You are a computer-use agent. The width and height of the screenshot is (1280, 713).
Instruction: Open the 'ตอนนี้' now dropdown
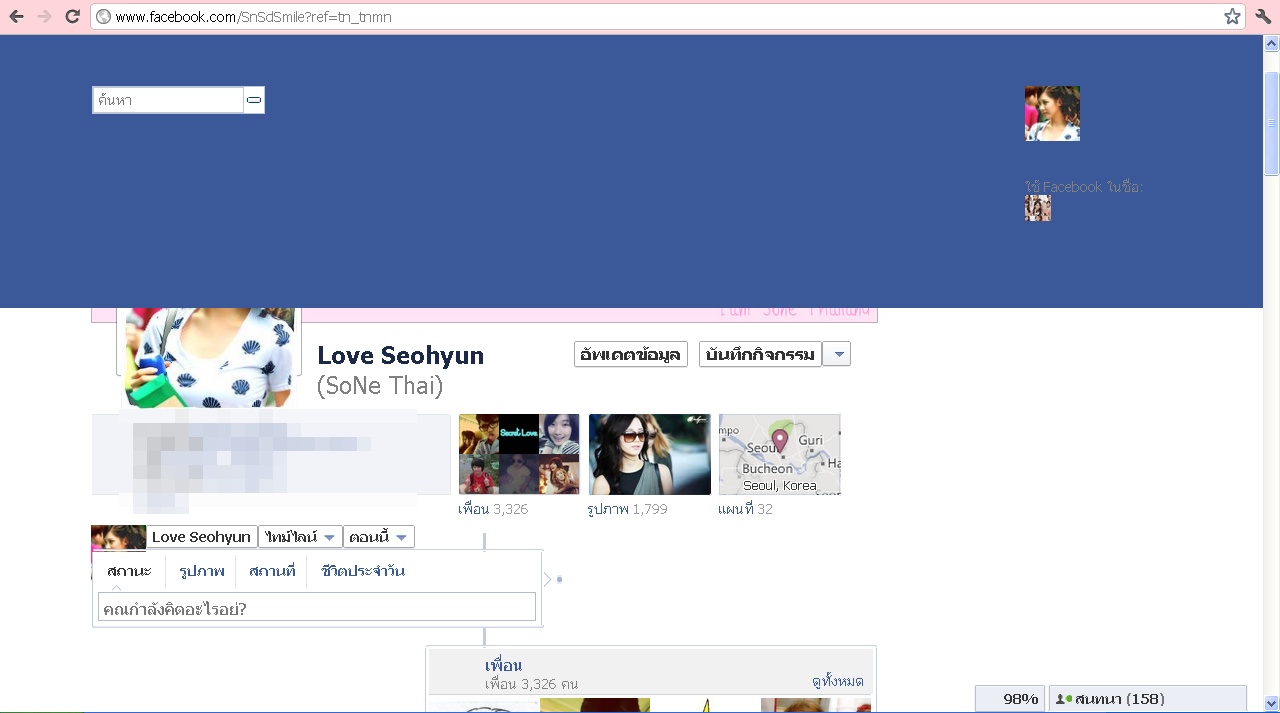click(379, 537)
